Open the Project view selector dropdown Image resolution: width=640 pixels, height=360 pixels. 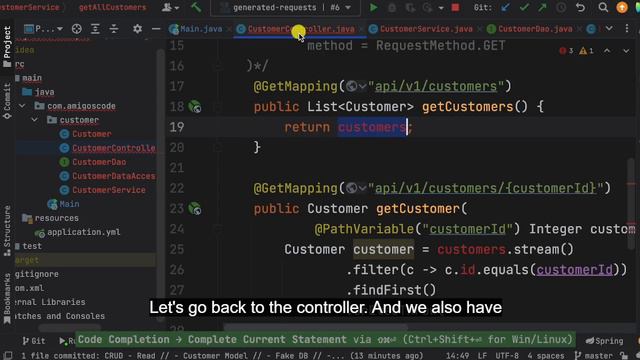[43, 29]
